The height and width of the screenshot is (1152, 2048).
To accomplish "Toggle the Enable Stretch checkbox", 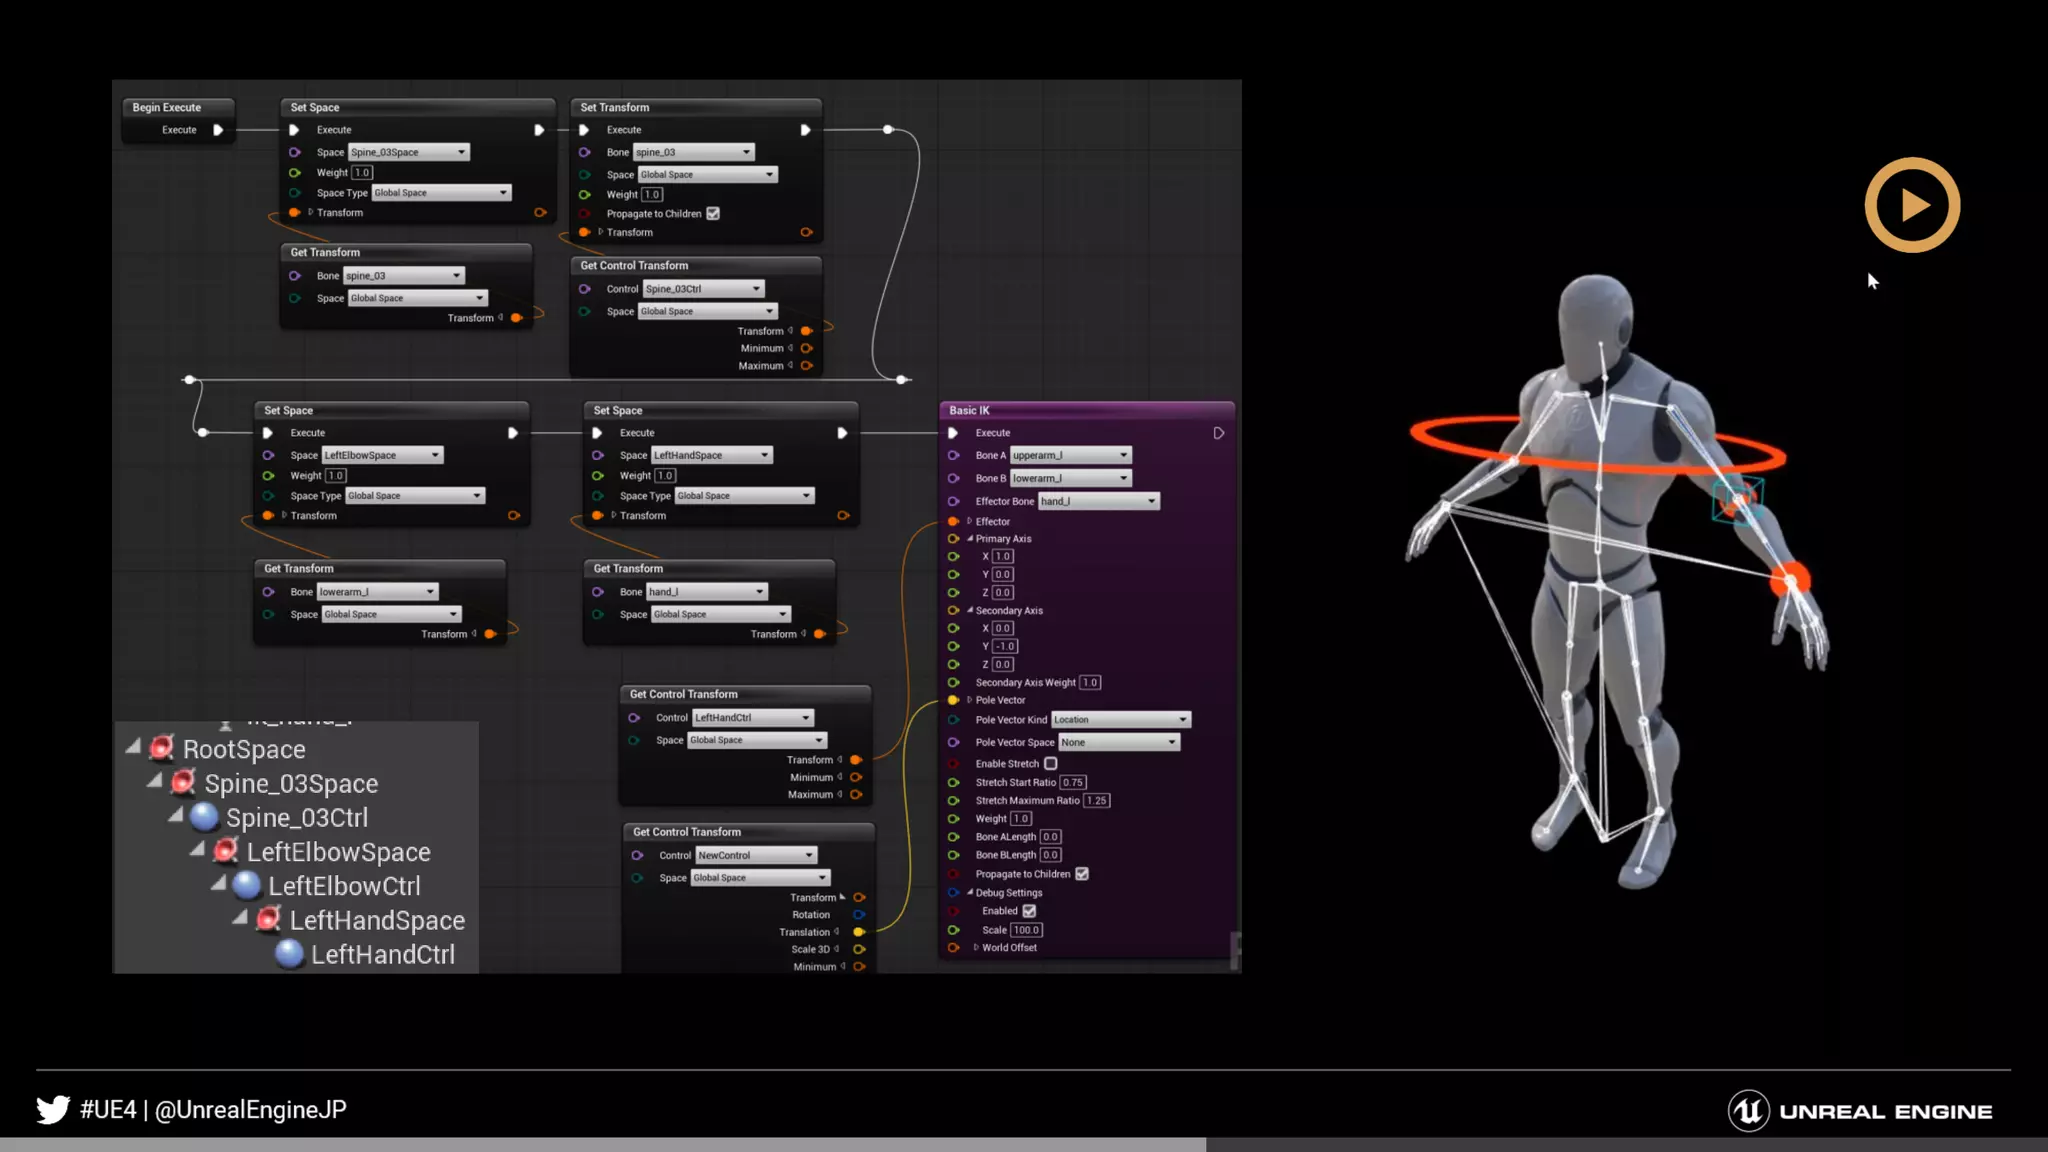I will tap(1050, 763).
